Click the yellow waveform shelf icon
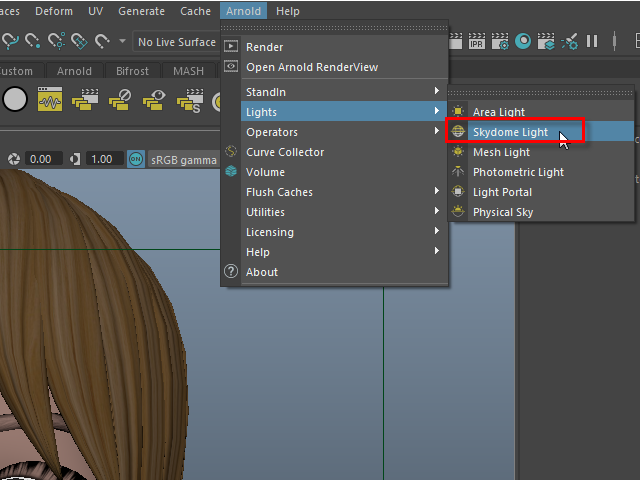The image size is (640, 480). pyautogui.click(x=50, y=100)
